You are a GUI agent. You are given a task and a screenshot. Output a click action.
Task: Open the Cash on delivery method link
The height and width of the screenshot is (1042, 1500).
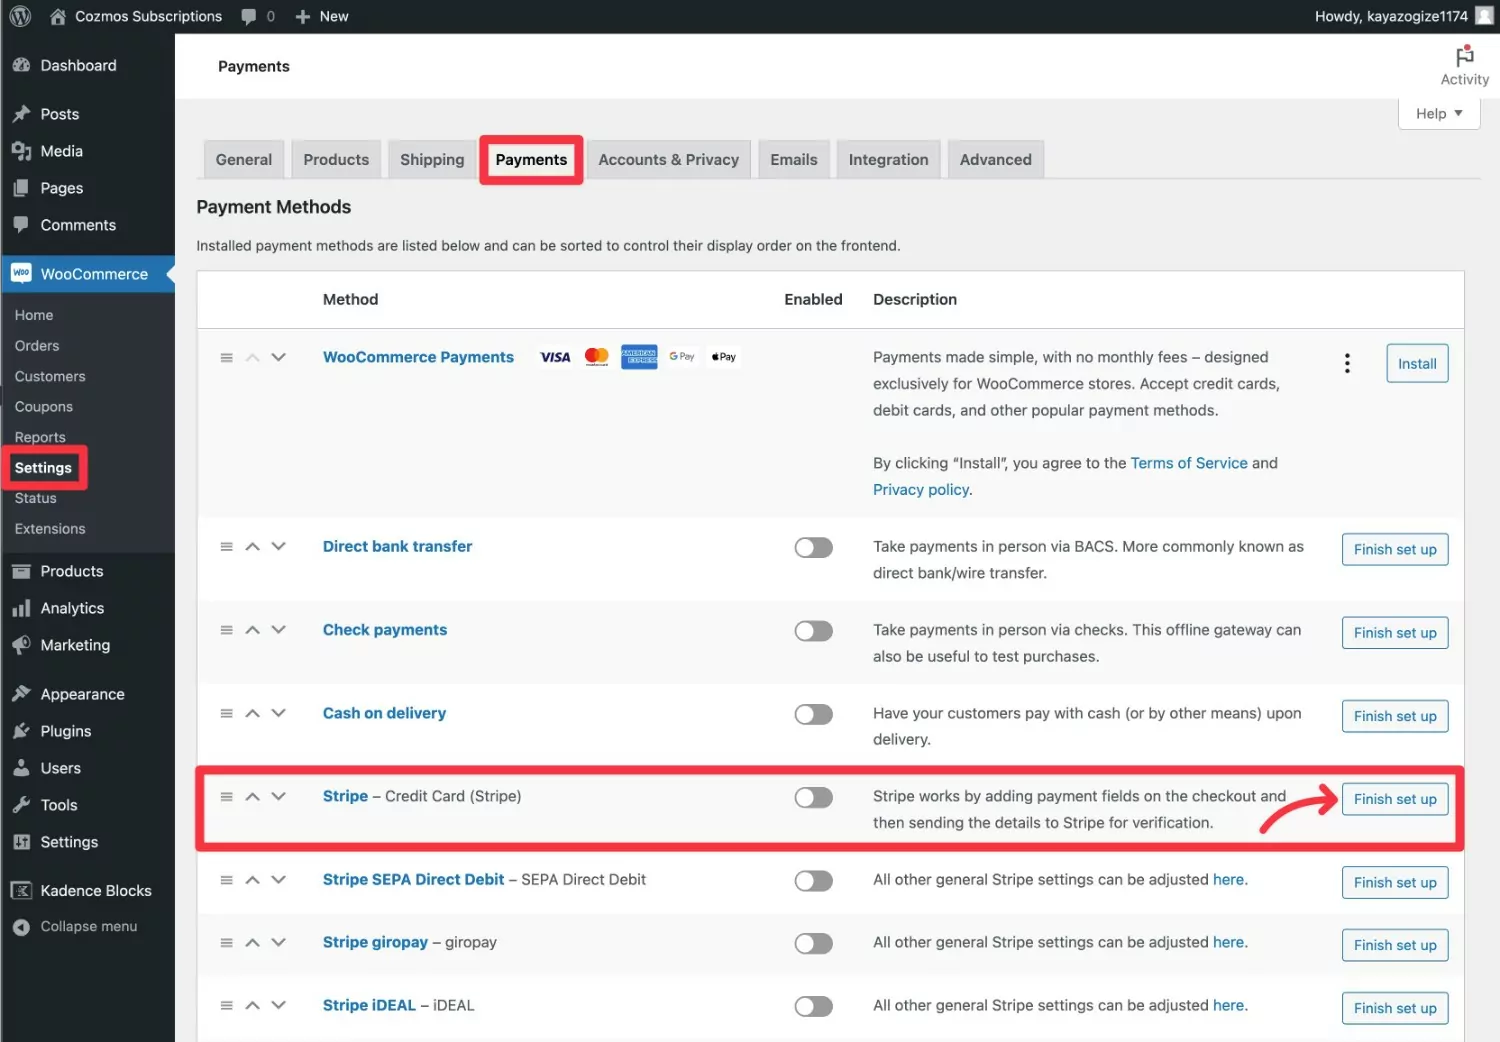[x=384, y=713]
